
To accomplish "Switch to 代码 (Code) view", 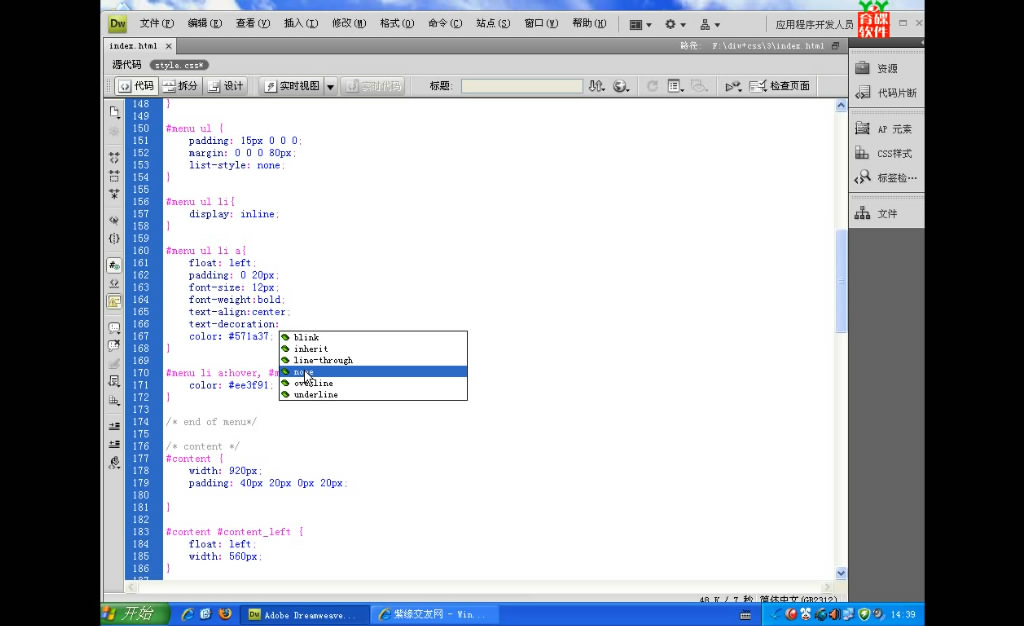I will 136,86.
